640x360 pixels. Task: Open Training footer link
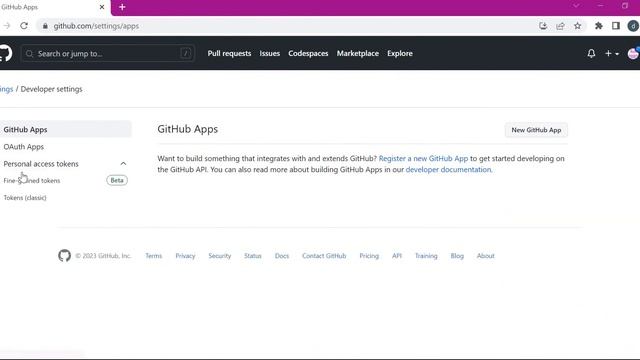click(426, 256)
